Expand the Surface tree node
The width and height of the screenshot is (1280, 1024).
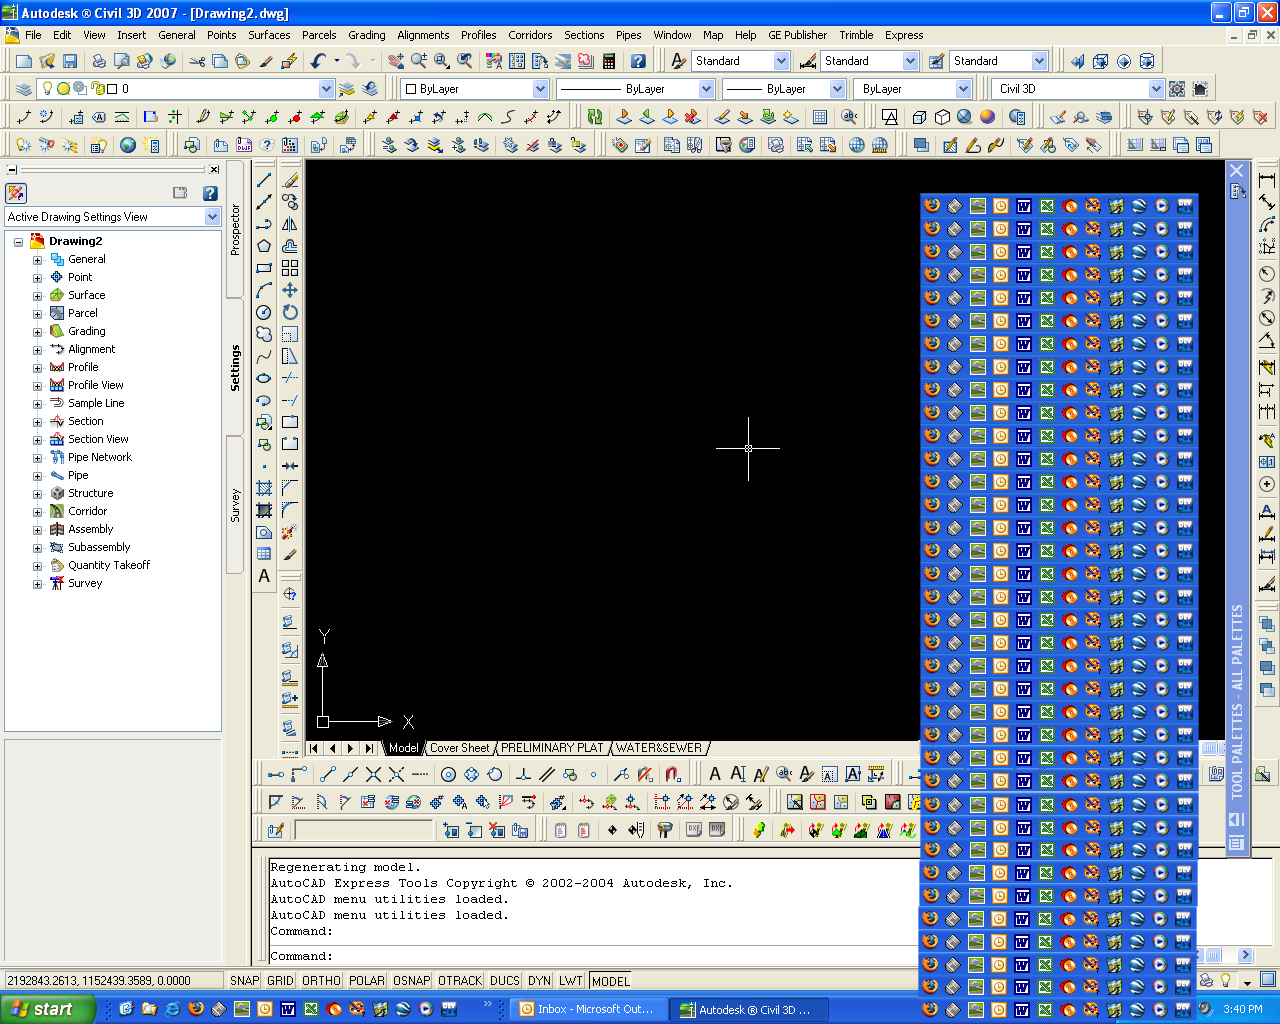[37, 296]
